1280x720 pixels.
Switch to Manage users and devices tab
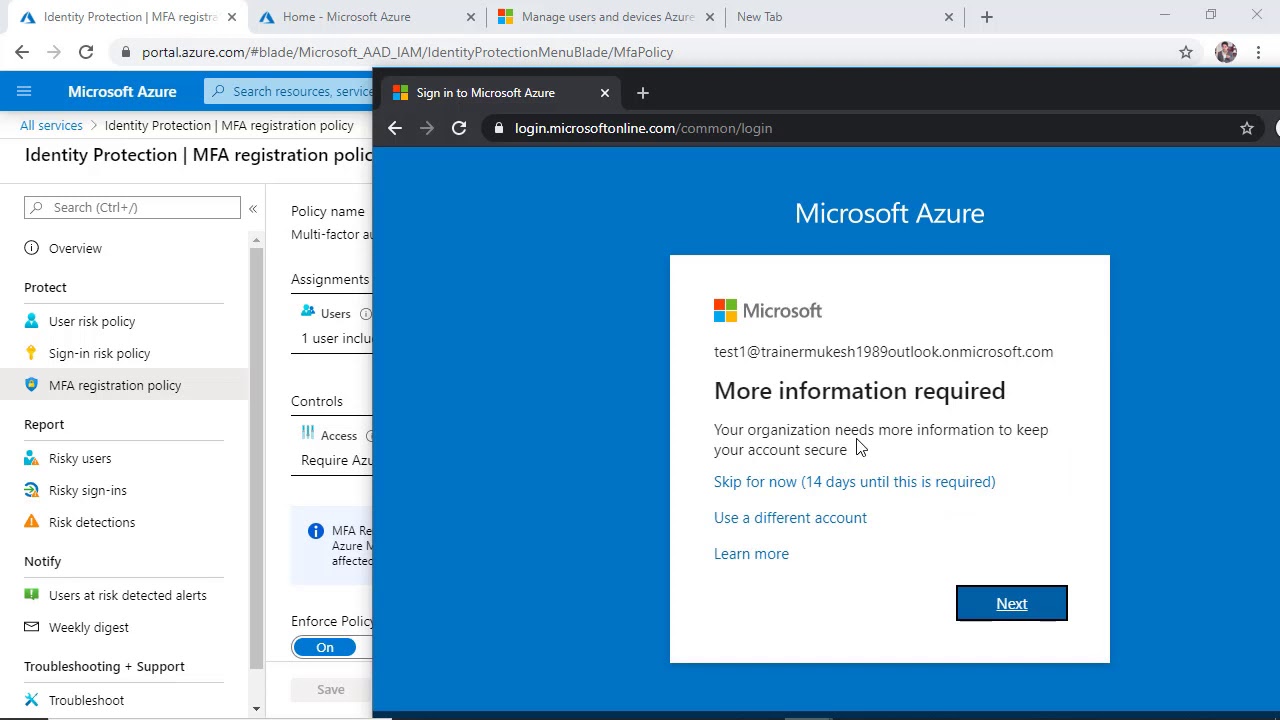coord(607,17)
